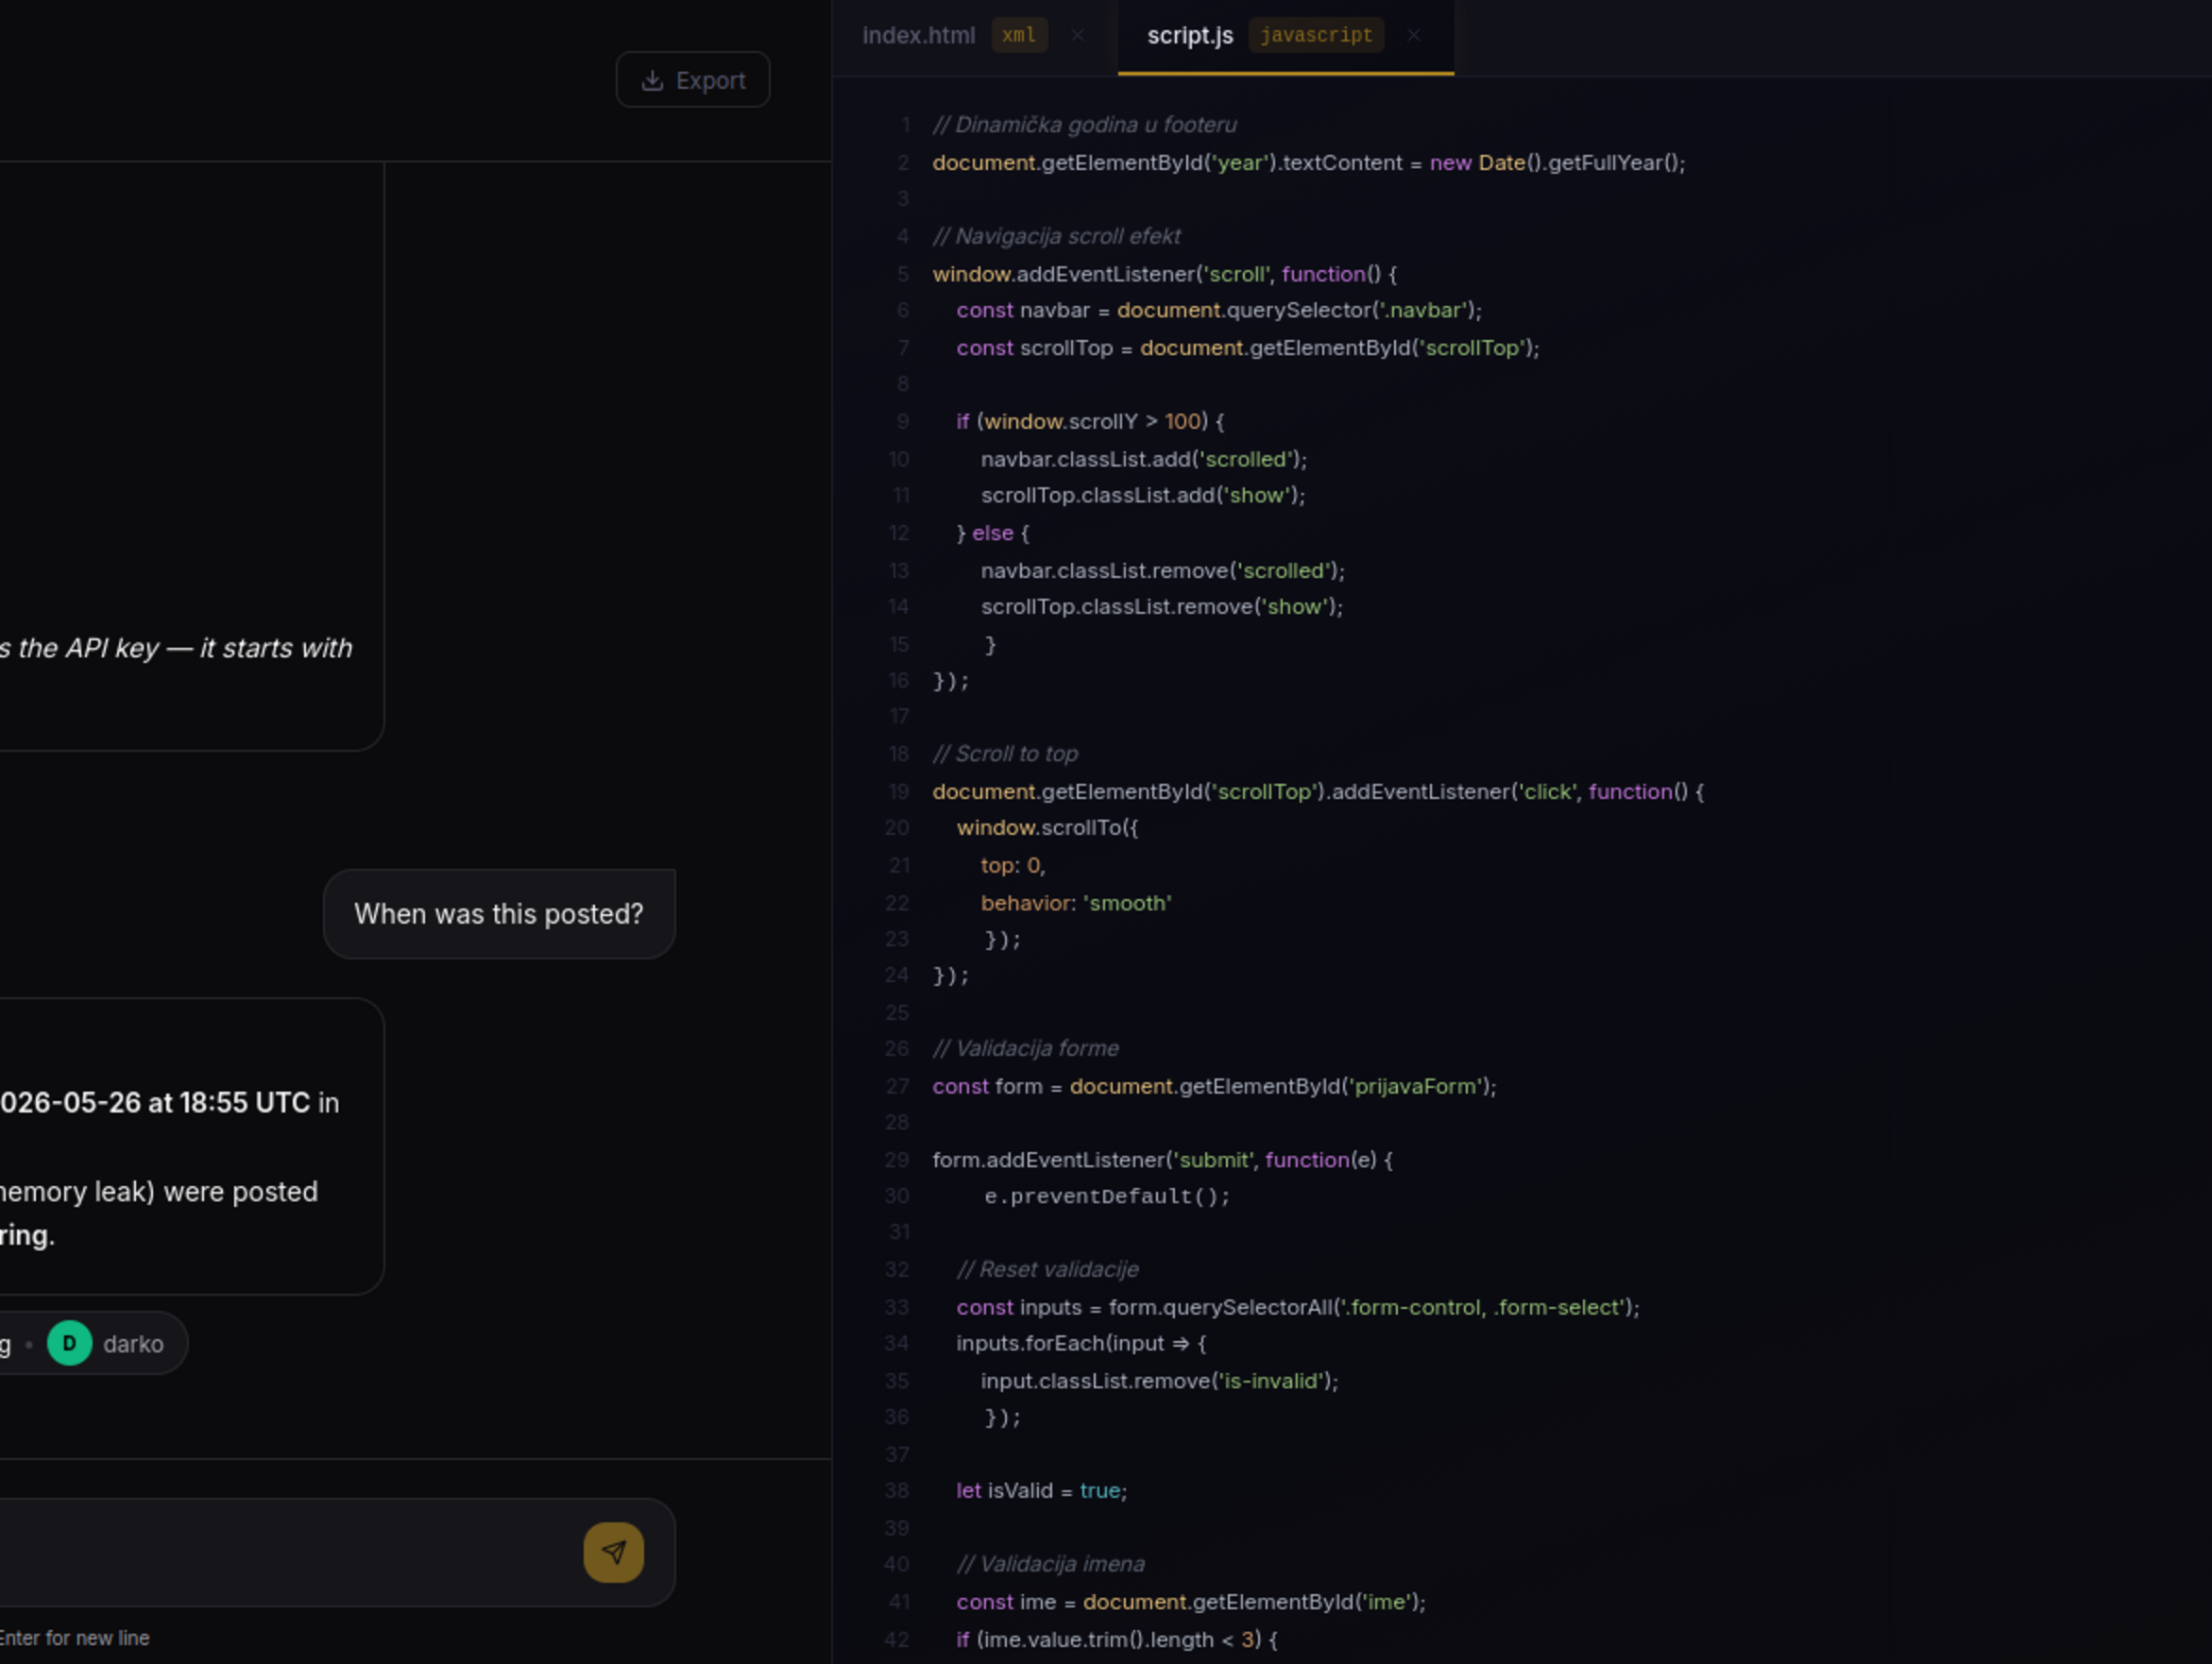Click 'the API key — it starts with' text

[x=185, y=648]
